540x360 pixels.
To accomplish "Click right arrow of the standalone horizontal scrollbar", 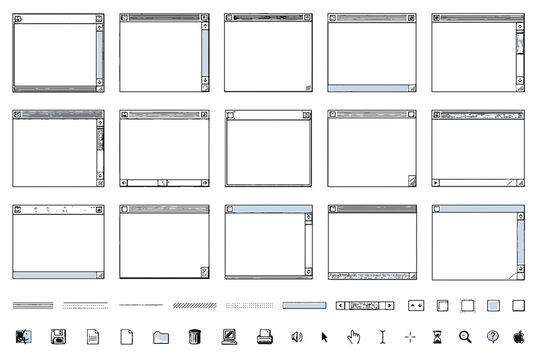I will click(x=390, y=306).
